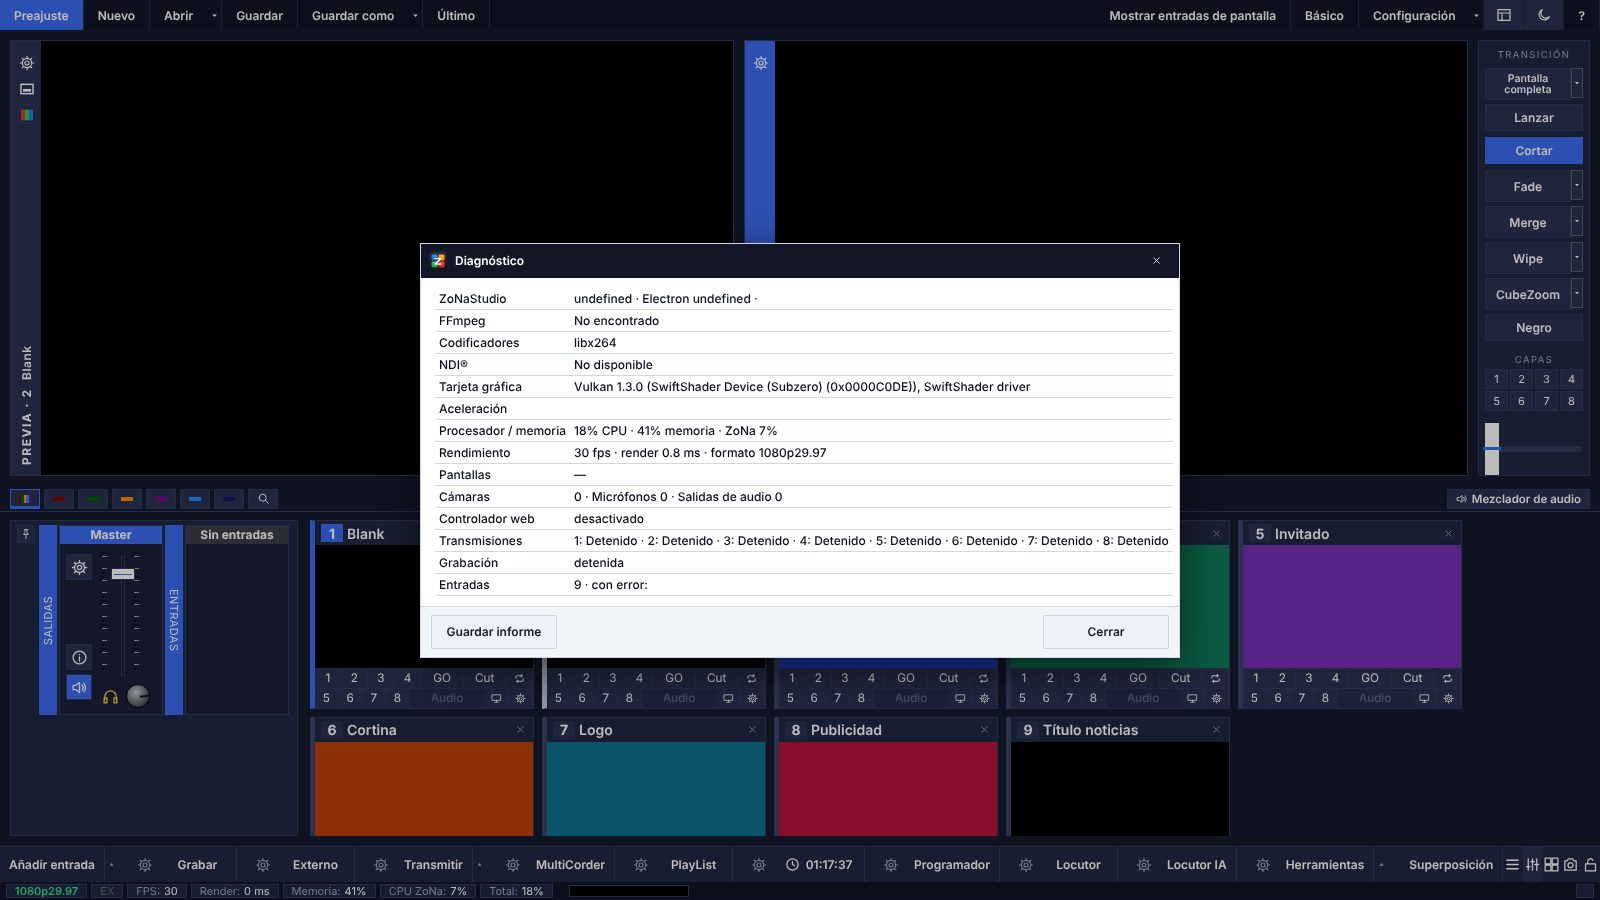Open Grabar settings gear in bottom bar
This screenshot has height=900, width=1600.
coord(145,865)
